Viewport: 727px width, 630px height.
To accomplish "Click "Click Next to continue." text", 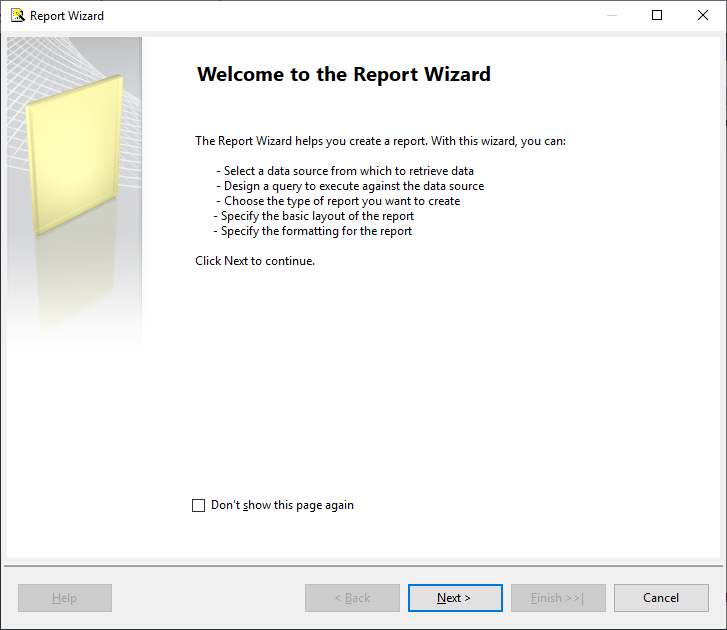I will (255, 261).
